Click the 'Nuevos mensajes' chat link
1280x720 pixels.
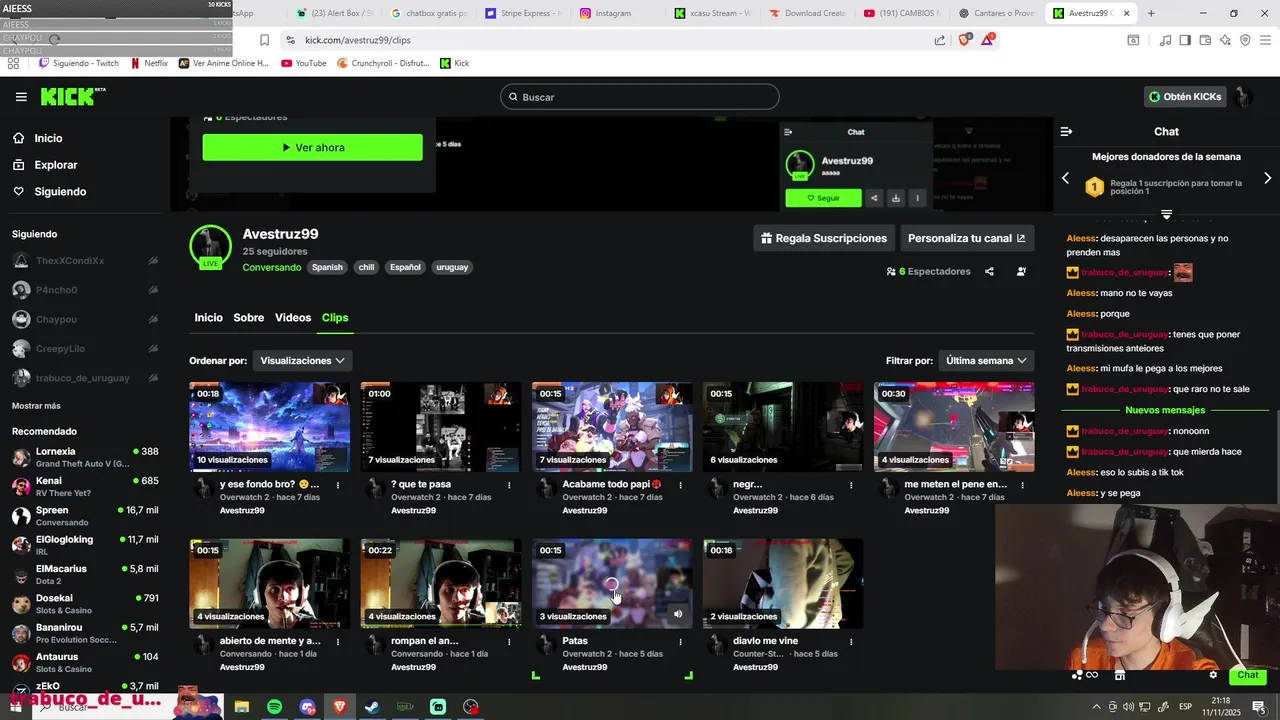[1165, 410]
